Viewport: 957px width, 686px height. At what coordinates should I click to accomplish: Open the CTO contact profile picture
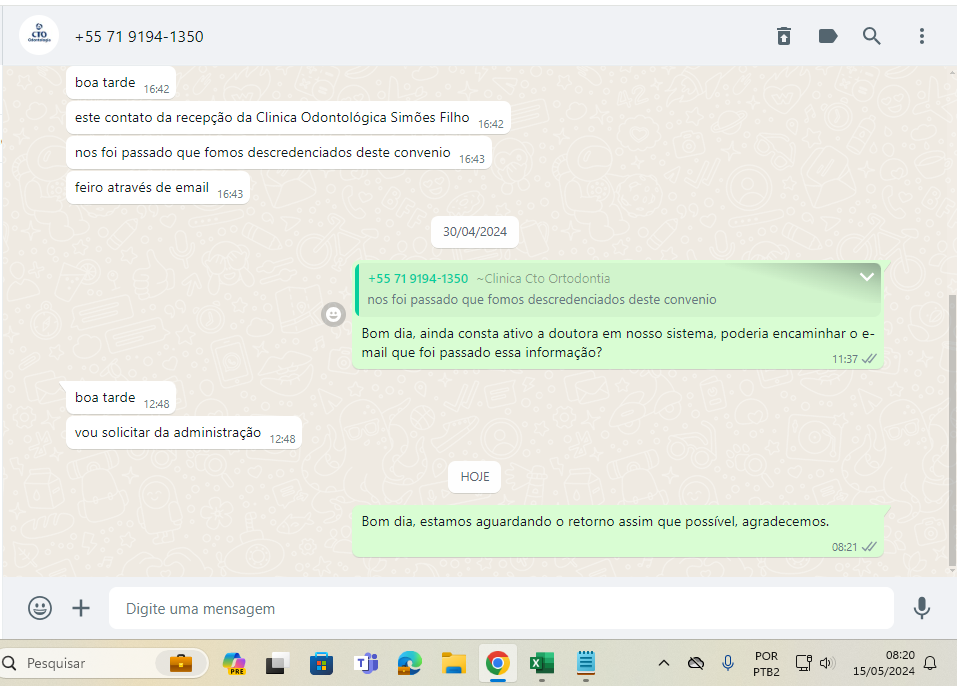pos(39,35)
